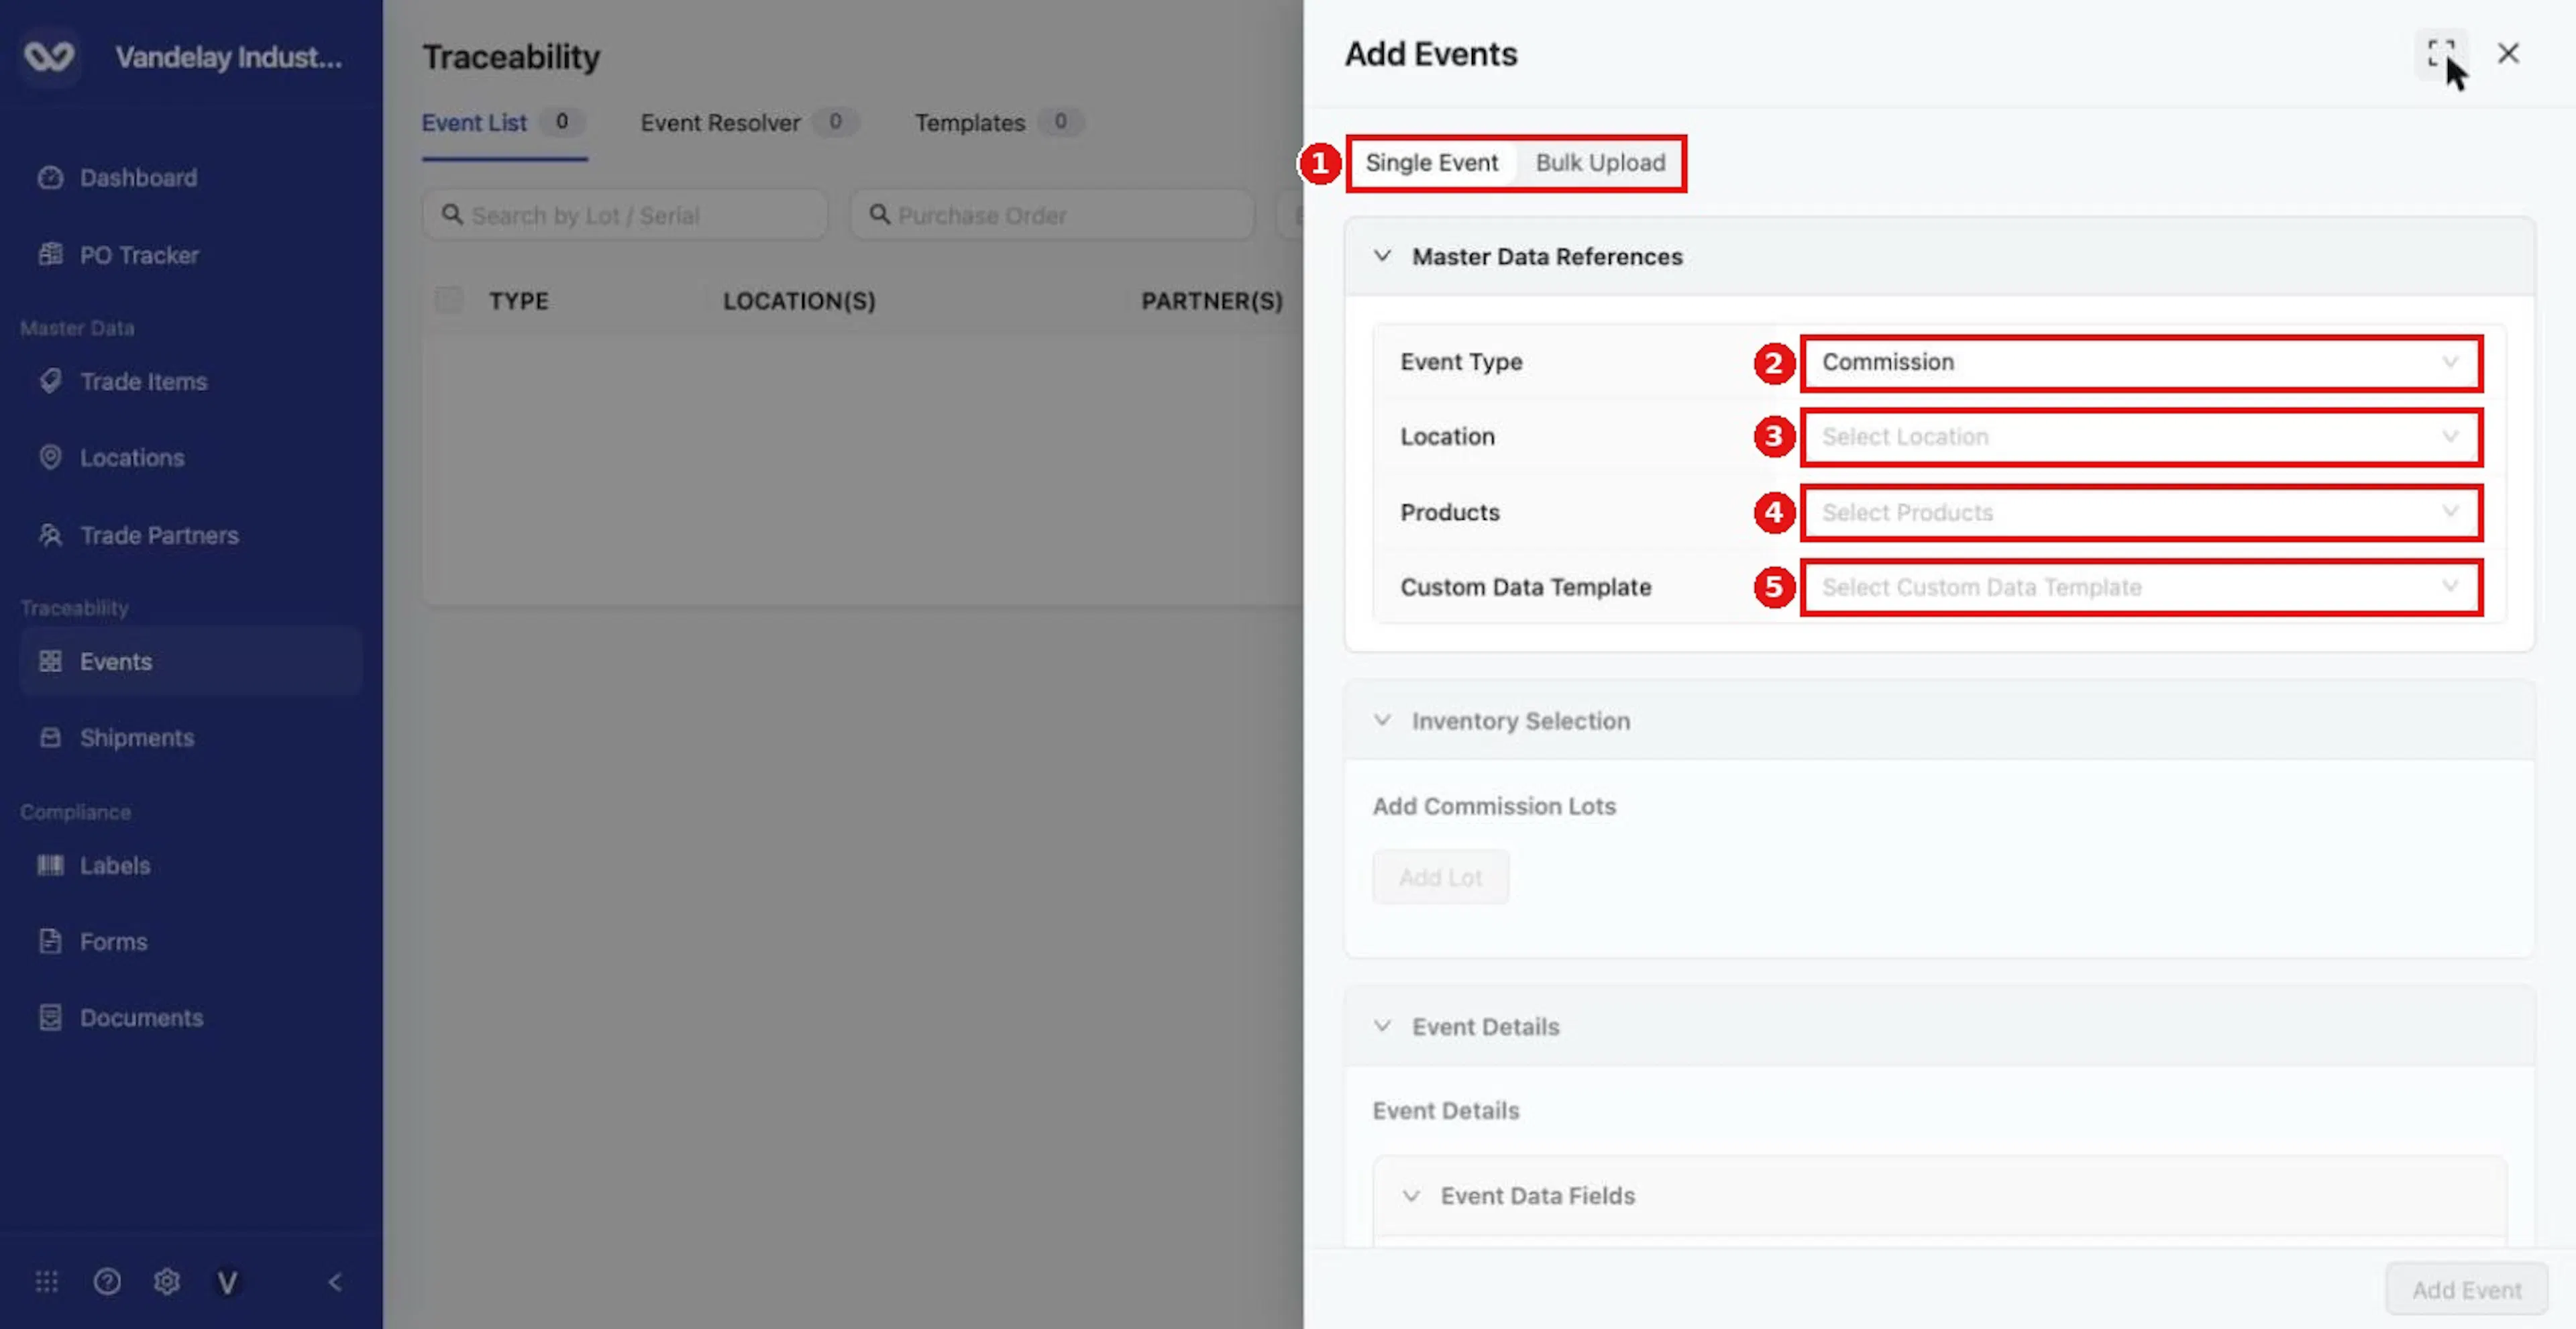Viewport: 2576px width, 1329px height.
Task: Click the LOCATION(S) column header
Action: pyautogui.click(x=799, y=301)
